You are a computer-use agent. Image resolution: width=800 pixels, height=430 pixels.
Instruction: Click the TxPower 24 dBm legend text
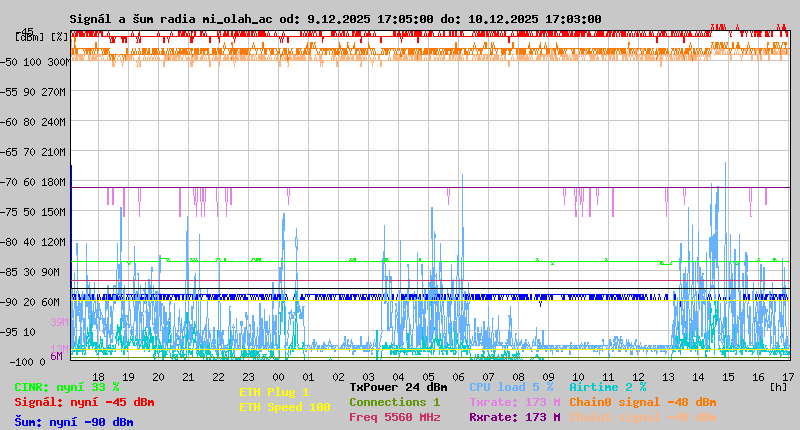click(x=398, y=386)
